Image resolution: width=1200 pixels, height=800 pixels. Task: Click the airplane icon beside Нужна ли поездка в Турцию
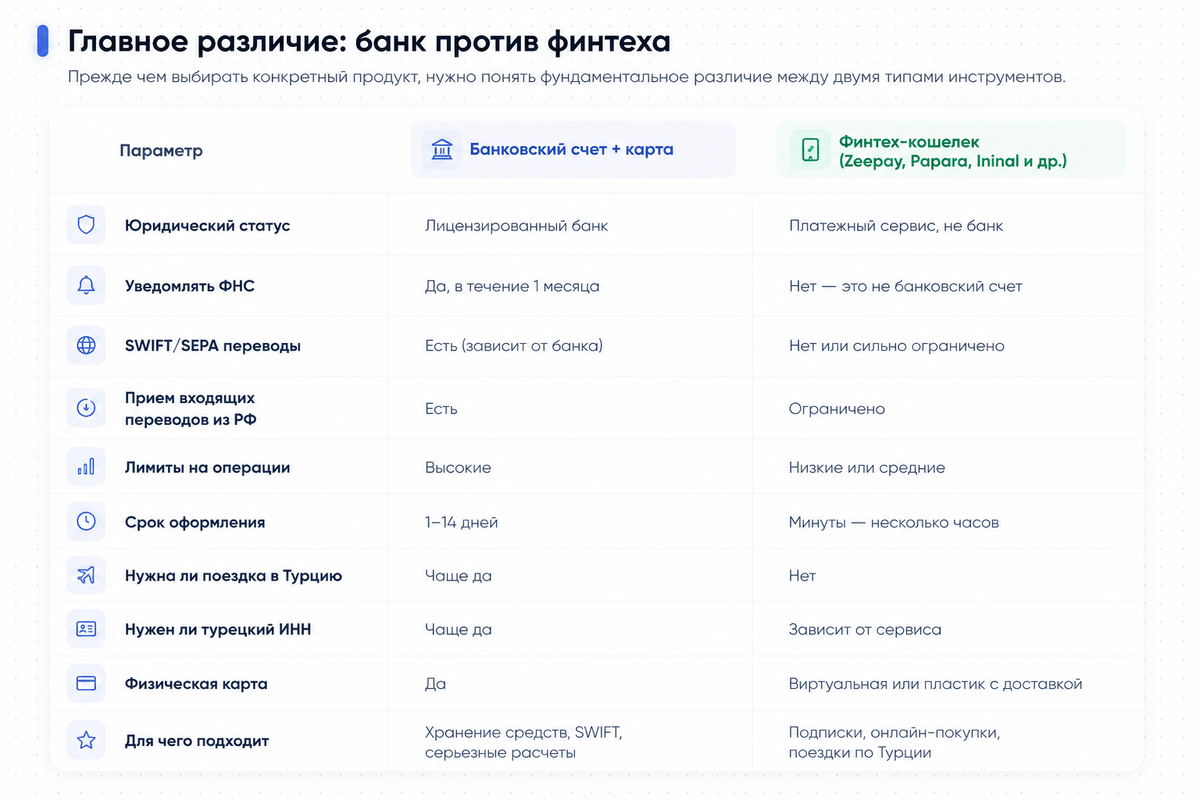(86, 576)
